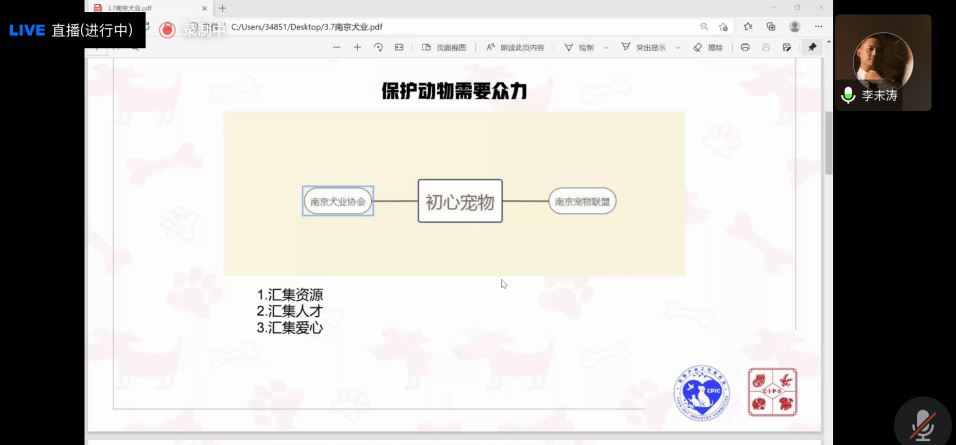Screen dimensions: 956x445
Task: Click the red CIPS square logo
Action: 772,392
